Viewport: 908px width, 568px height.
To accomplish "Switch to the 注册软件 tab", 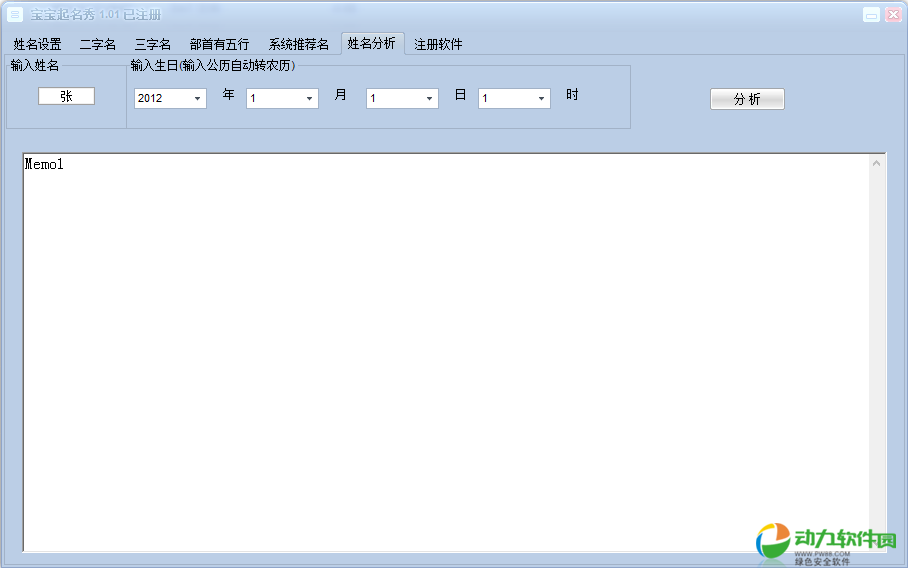I will click(x=438, y=44).
